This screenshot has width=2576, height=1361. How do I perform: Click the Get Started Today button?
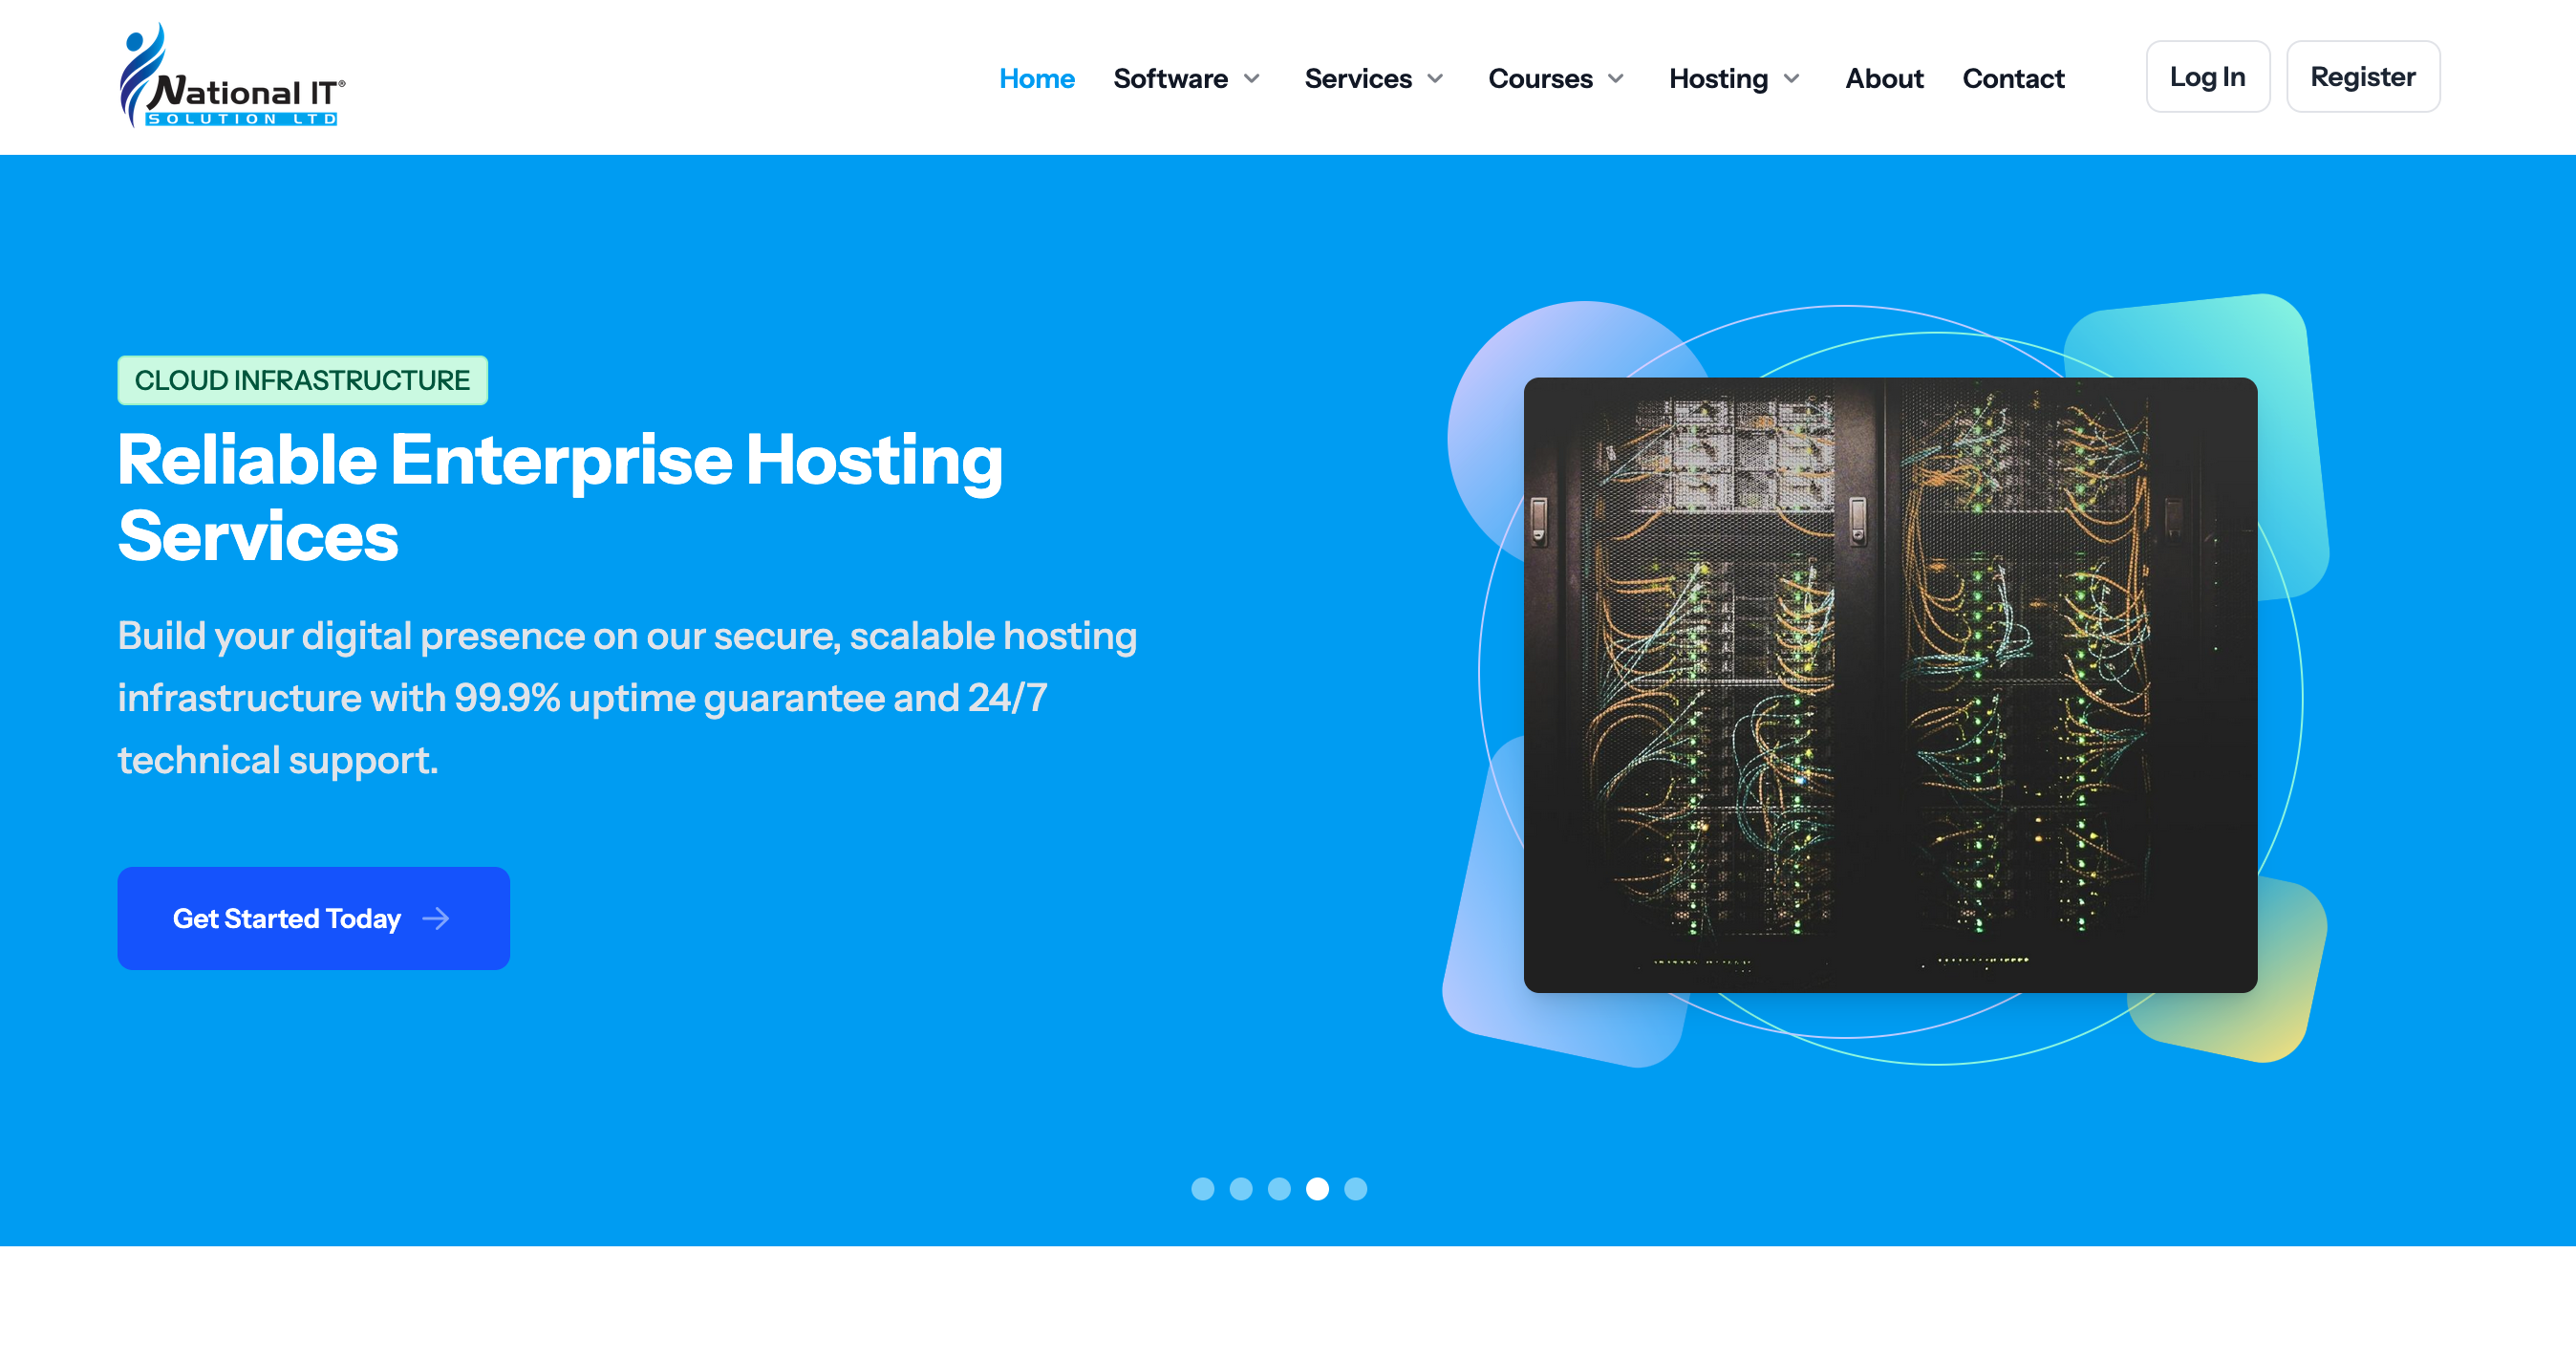[x=313, y=917]
